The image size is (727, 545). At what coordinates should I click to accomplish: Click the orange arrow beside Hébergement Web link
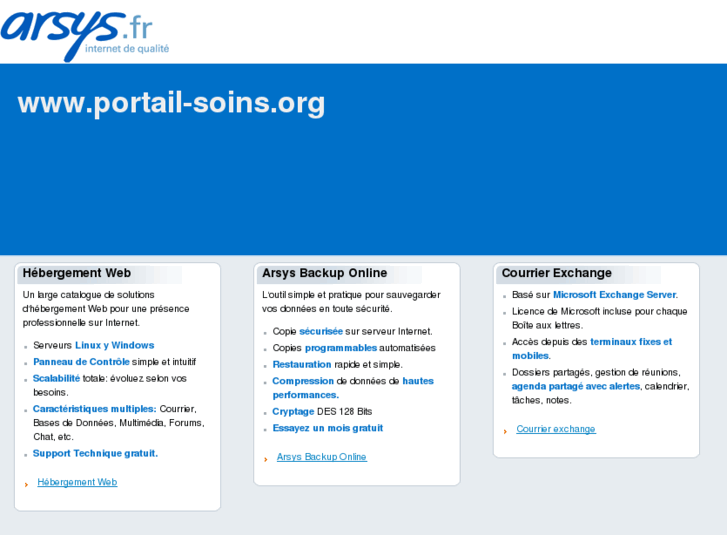pyautogui.click(x=26, y=485)
